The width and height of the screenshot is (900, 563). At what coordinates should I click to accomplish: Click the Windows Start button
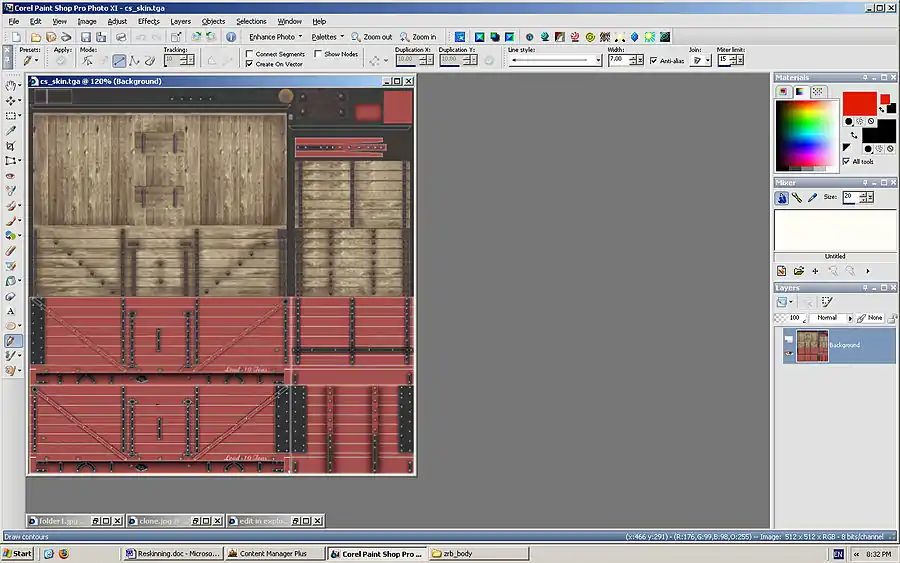[x=17, y=553]
